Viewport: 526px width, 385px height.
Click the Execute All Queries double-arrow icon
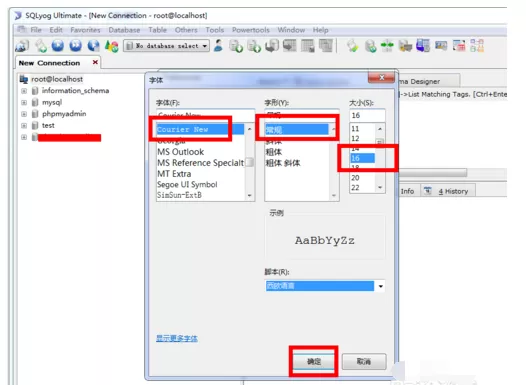point(75,46)
